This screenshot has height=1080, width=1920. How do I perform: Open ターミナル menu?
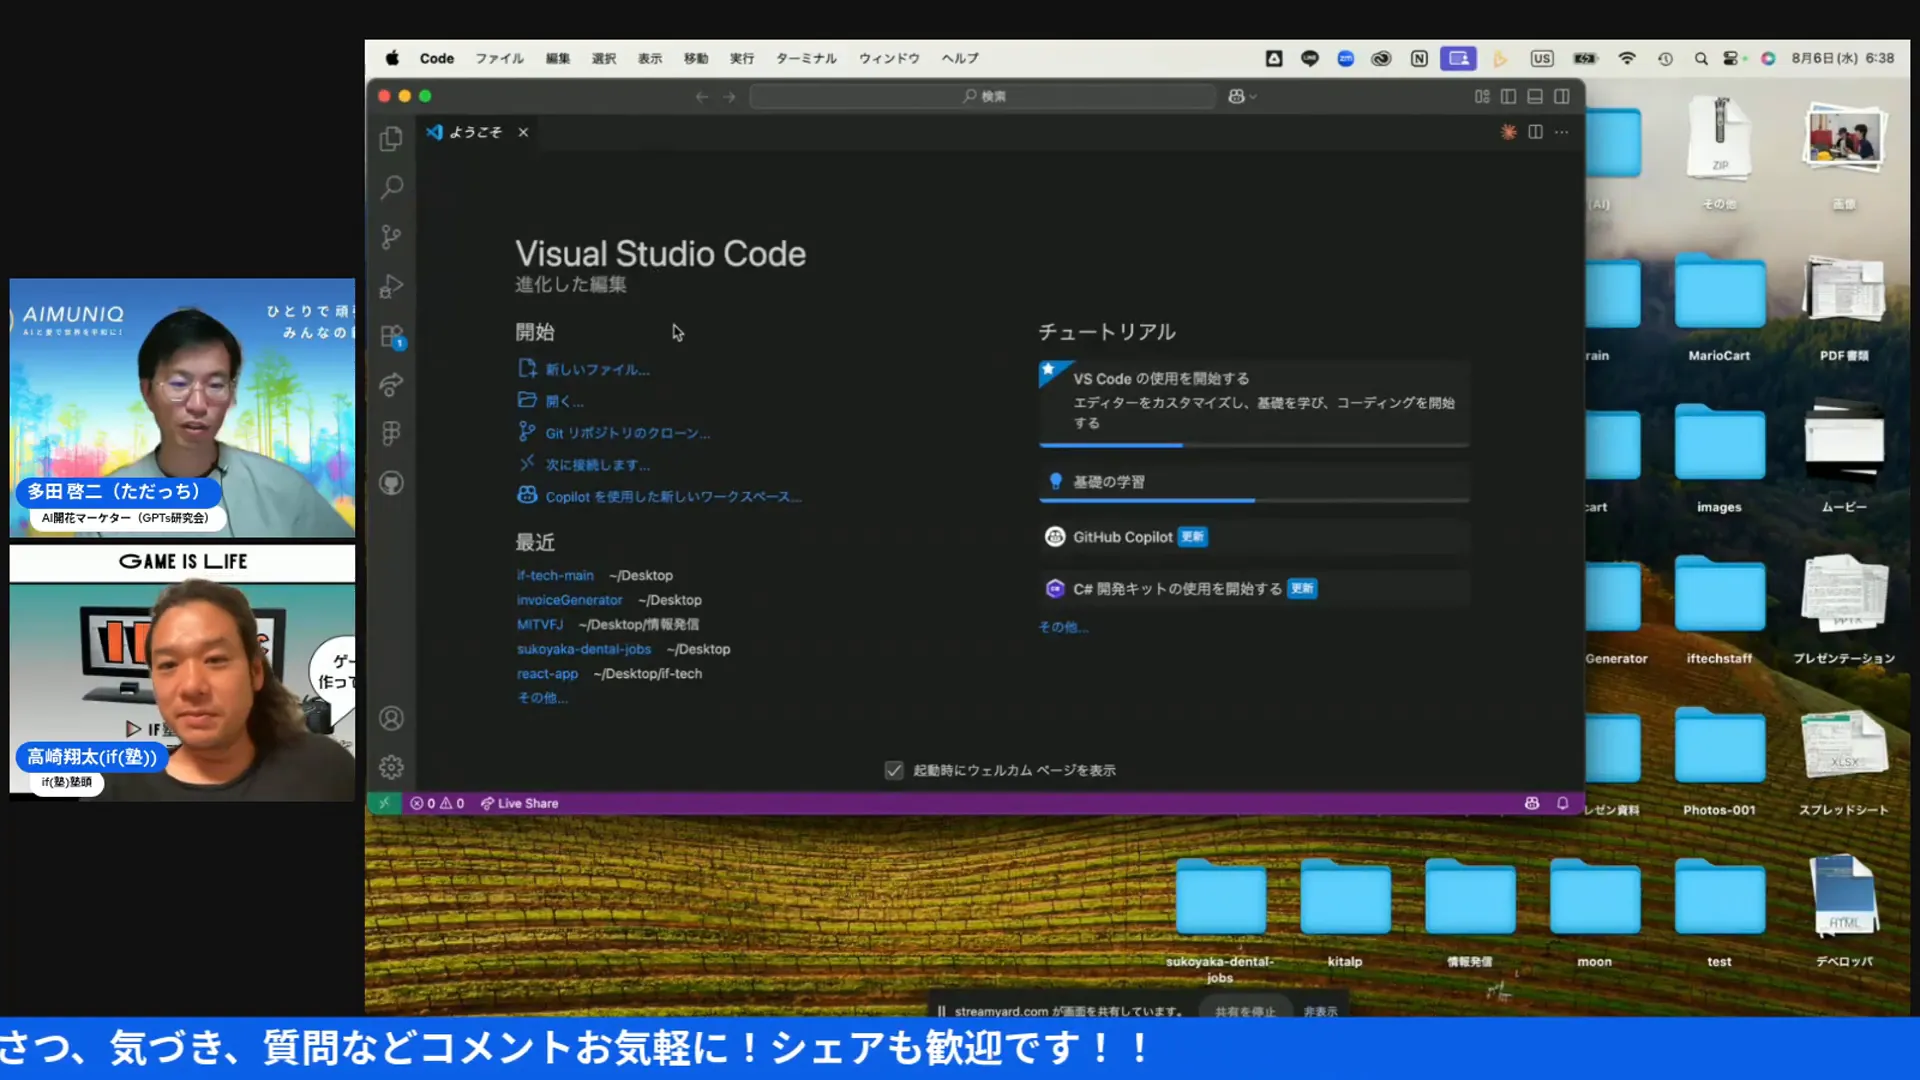pyautogui.click(x=806, y=59)
